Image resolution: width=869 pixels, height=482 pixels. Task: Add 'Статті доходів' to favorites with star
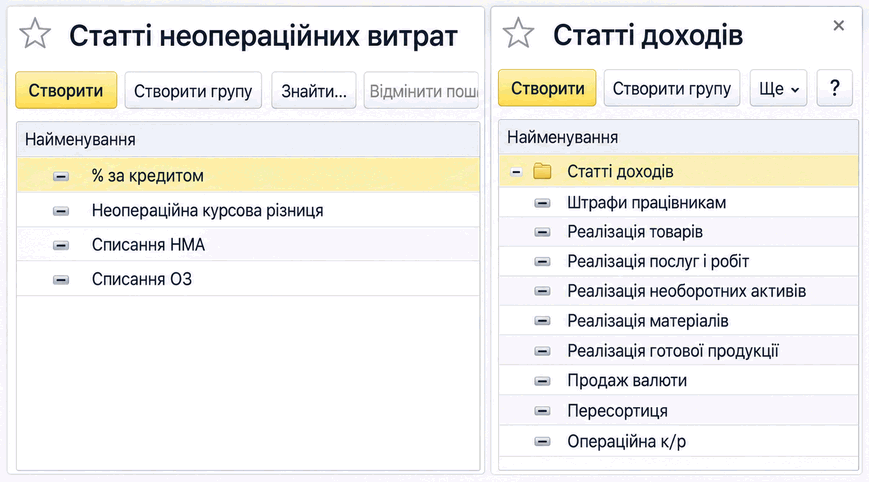click(x=518, y=33)
